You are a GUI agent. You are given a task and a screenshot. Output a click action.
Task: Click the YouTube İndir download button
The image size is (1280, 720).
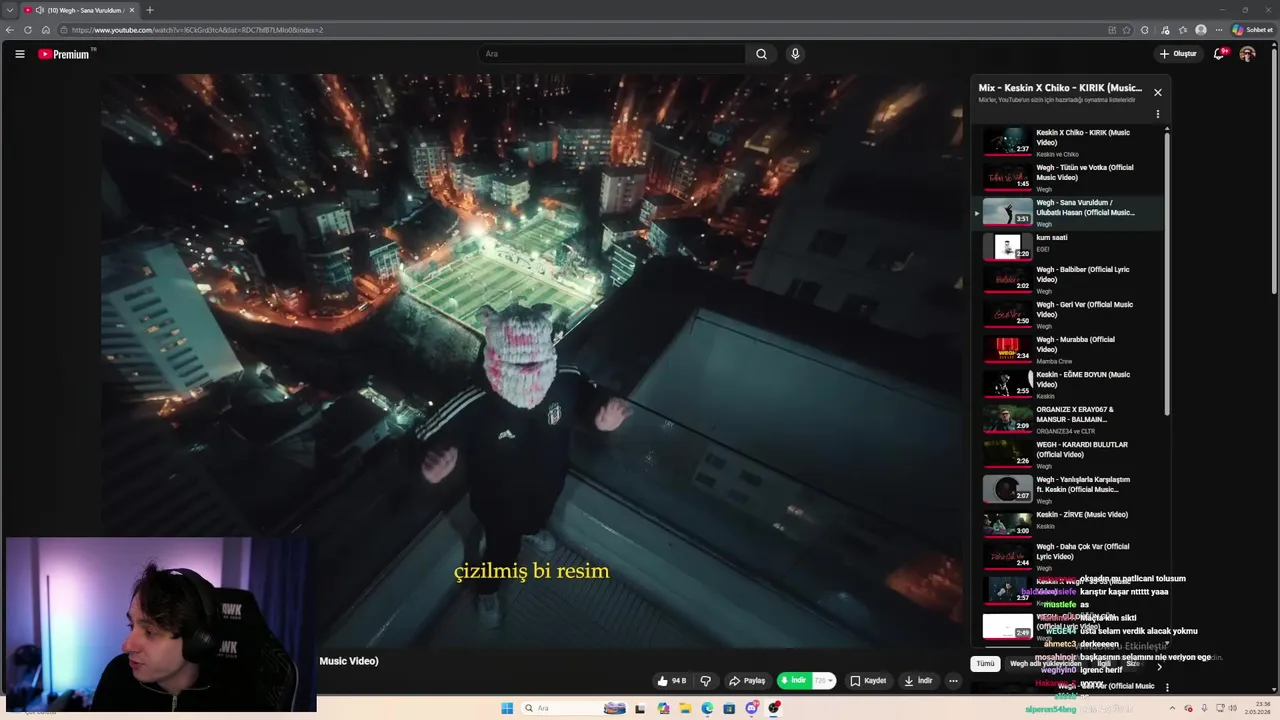pyautogui.click(x=918, y=681)
